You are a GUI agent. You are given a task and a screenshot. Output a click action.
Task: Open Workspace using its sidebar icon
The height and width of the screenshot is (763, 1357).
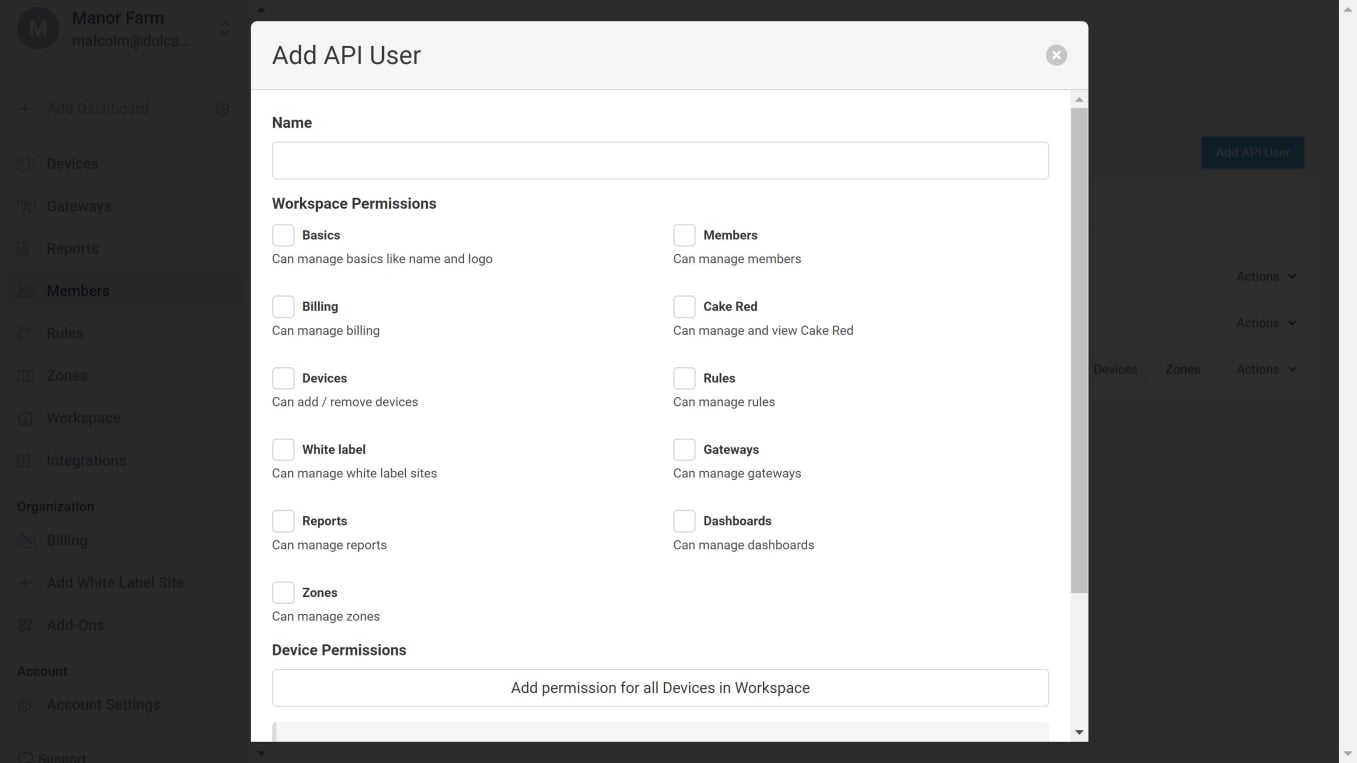tap(25, 417)
